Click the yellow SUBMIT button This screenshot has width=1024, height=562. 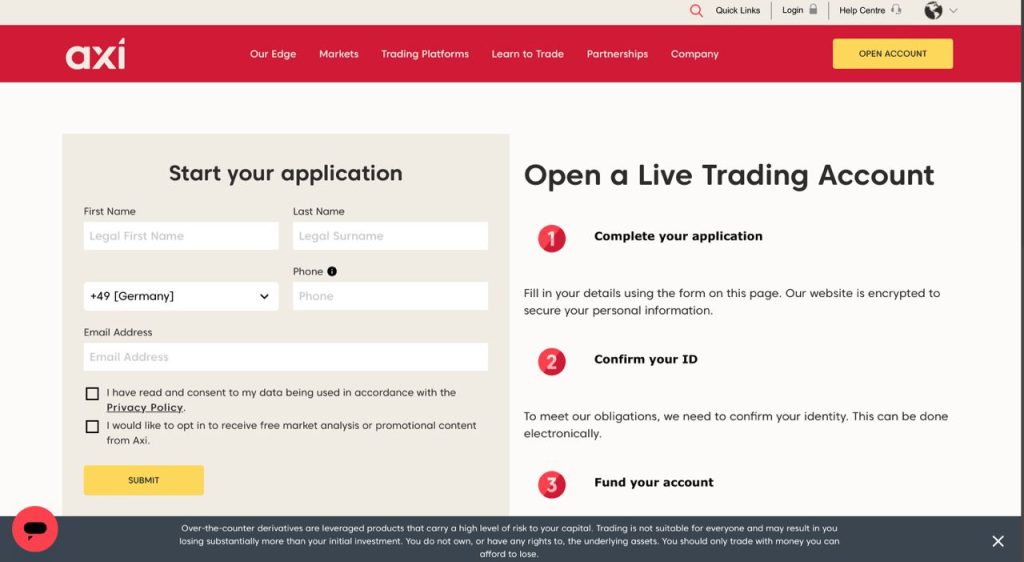[x=143, y=480]
